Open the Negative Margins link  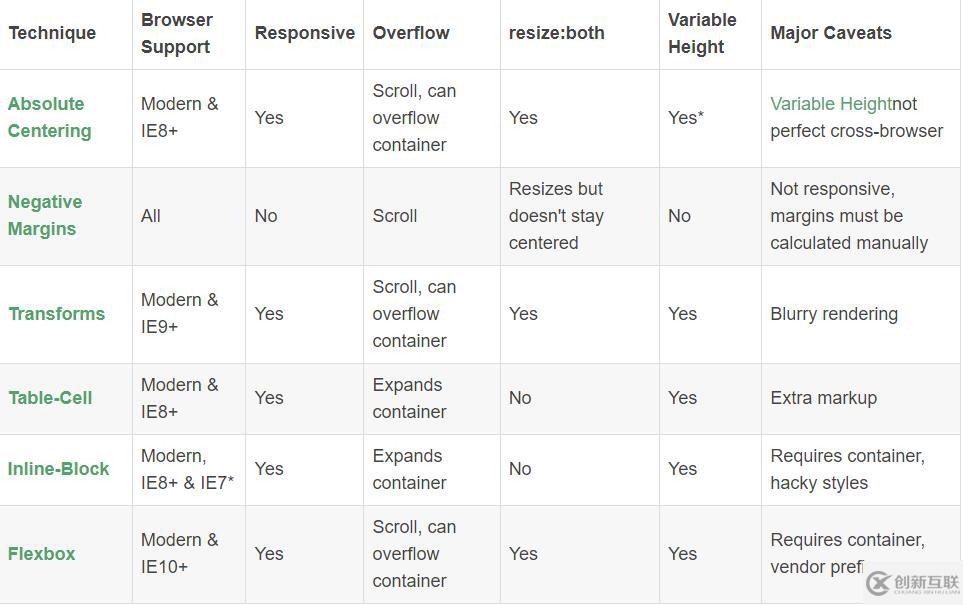pos(45,216)
